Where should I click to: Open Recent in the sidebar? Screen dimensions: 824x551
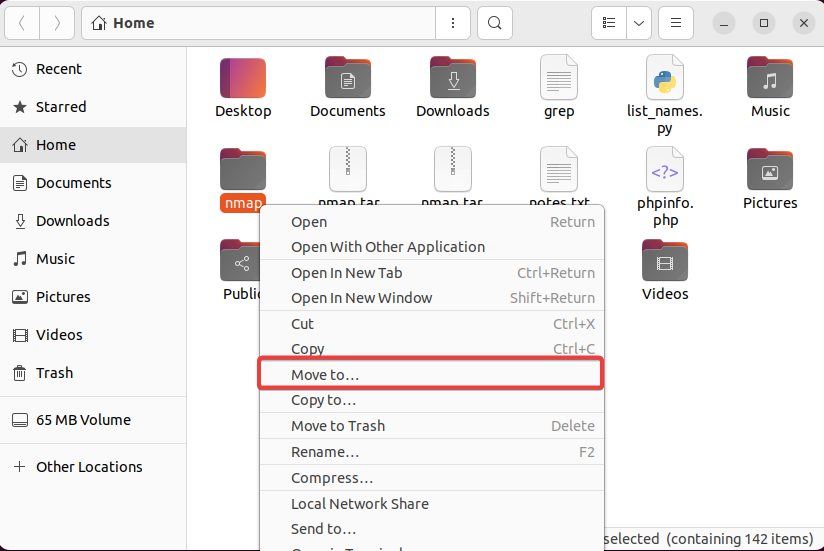coord(93,69)
